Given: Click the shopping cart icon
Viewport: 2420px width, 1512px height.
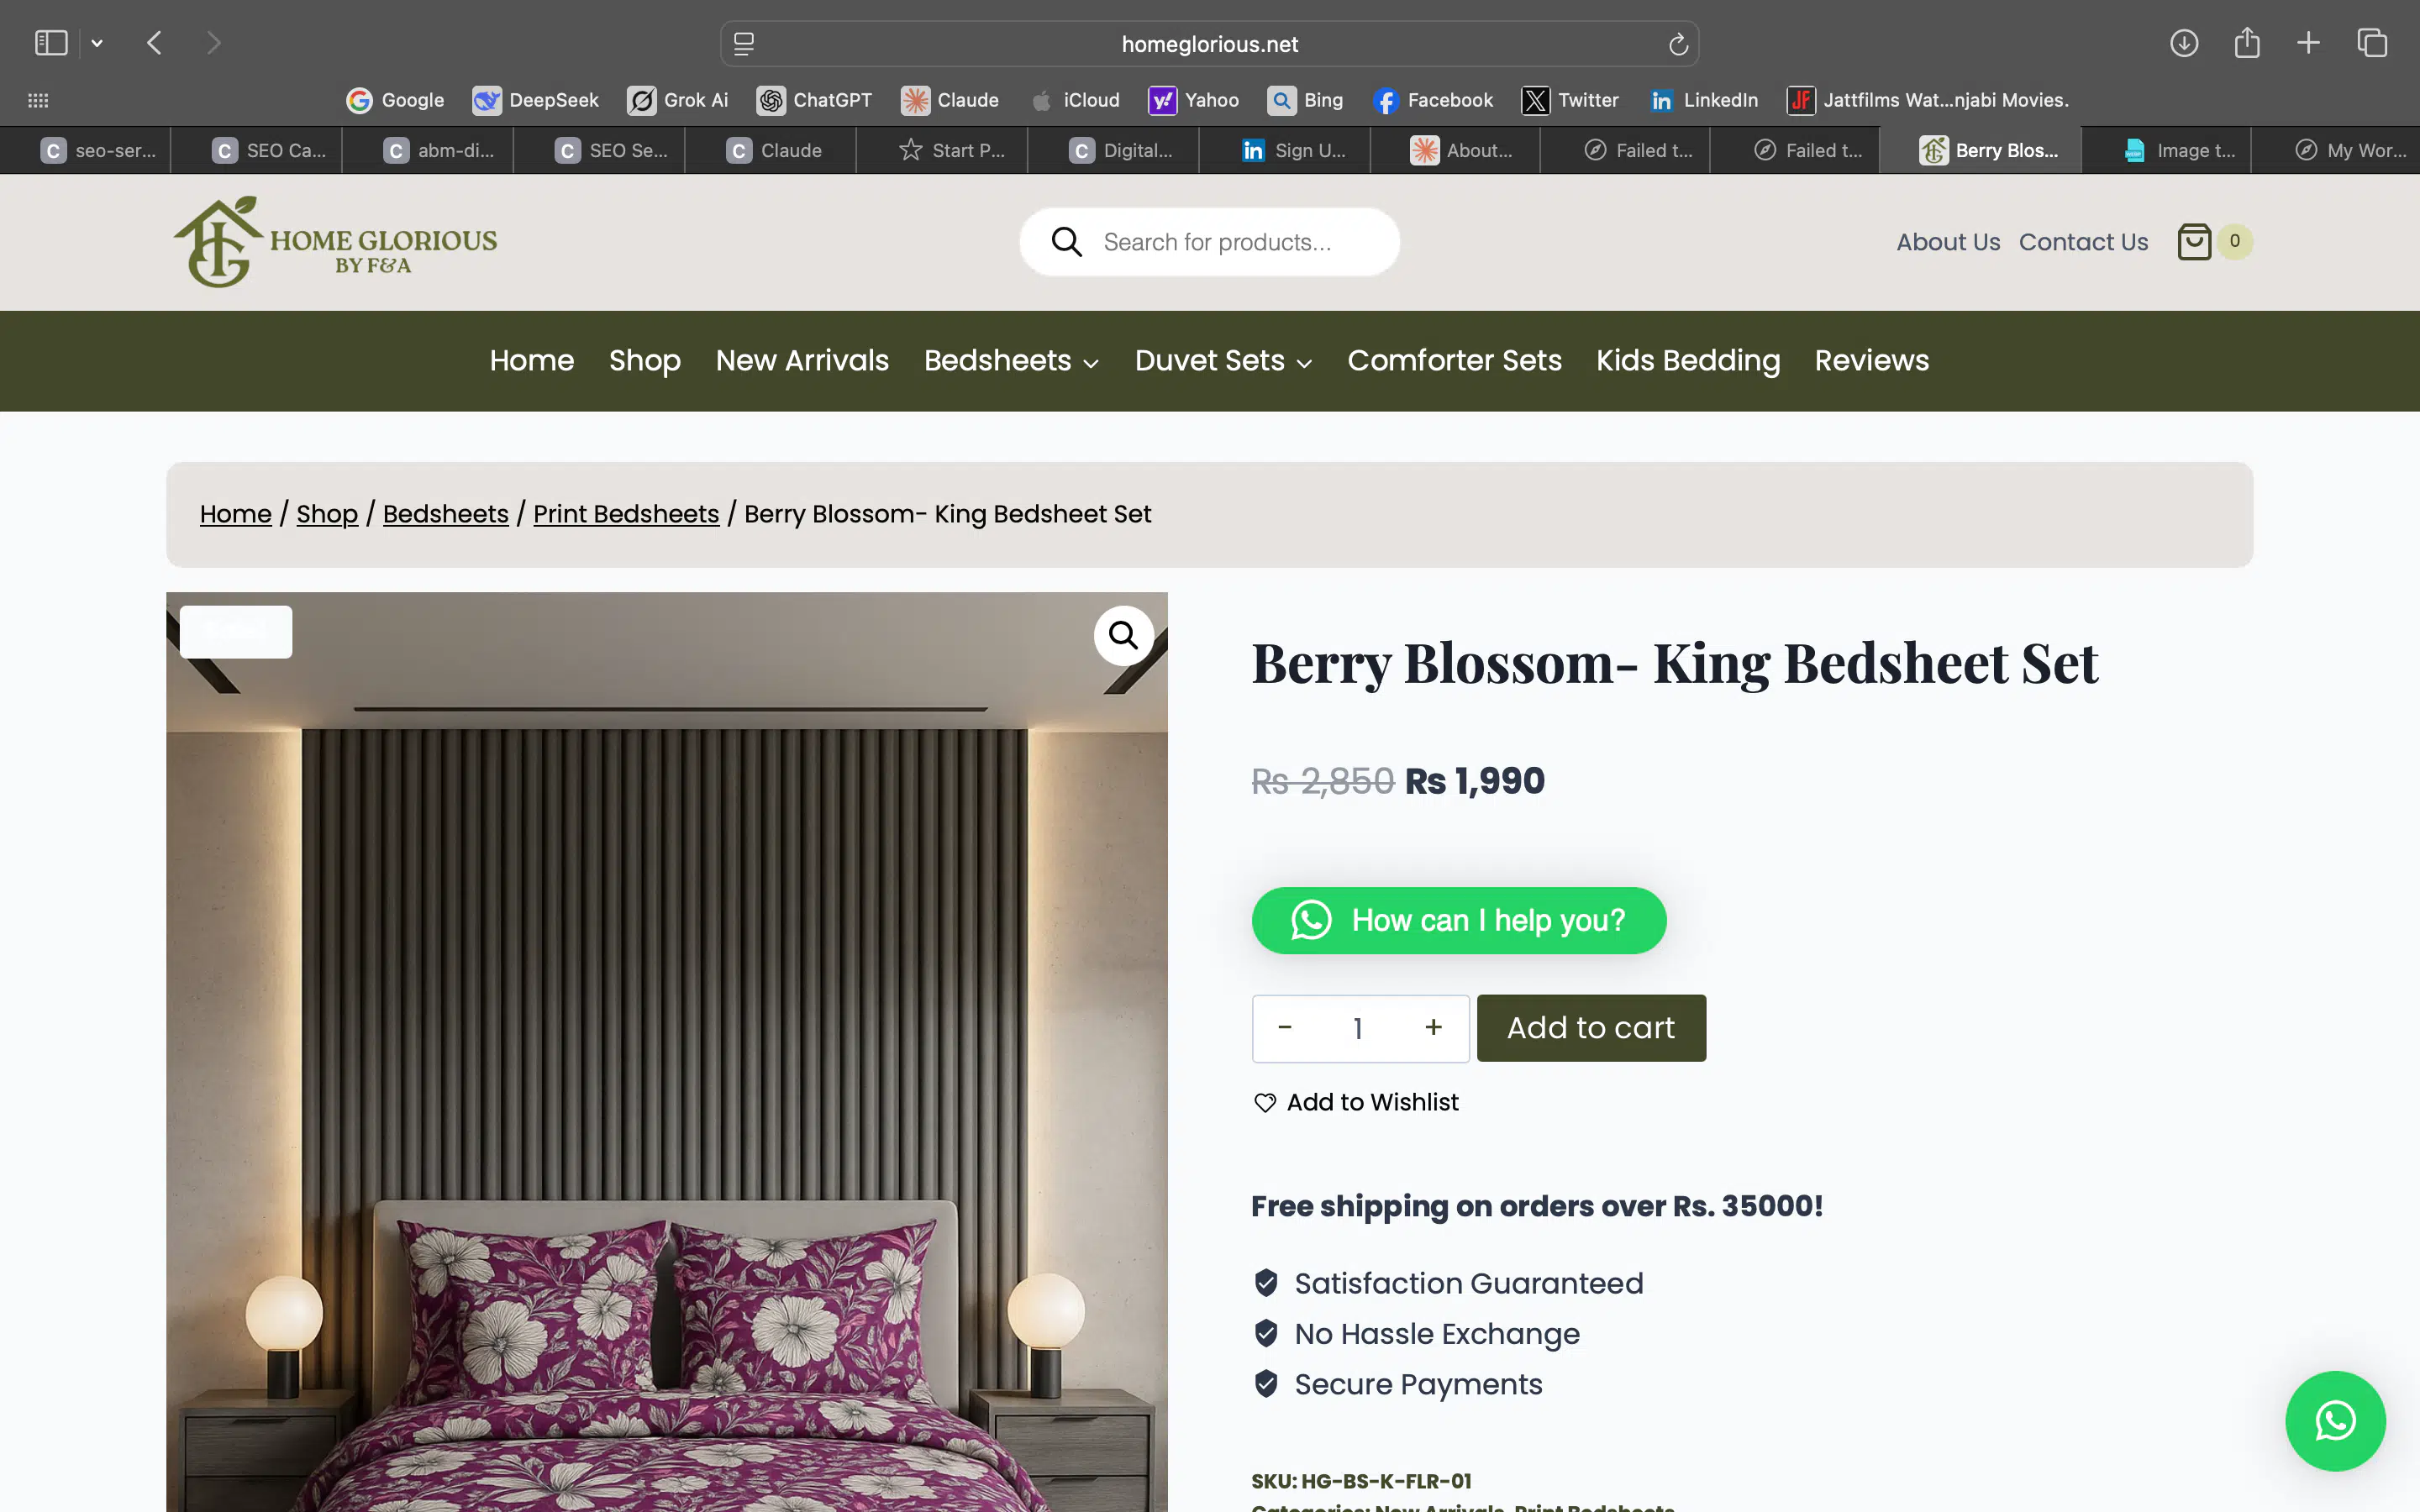Looking at the screenshot, I should [2194, 242].
